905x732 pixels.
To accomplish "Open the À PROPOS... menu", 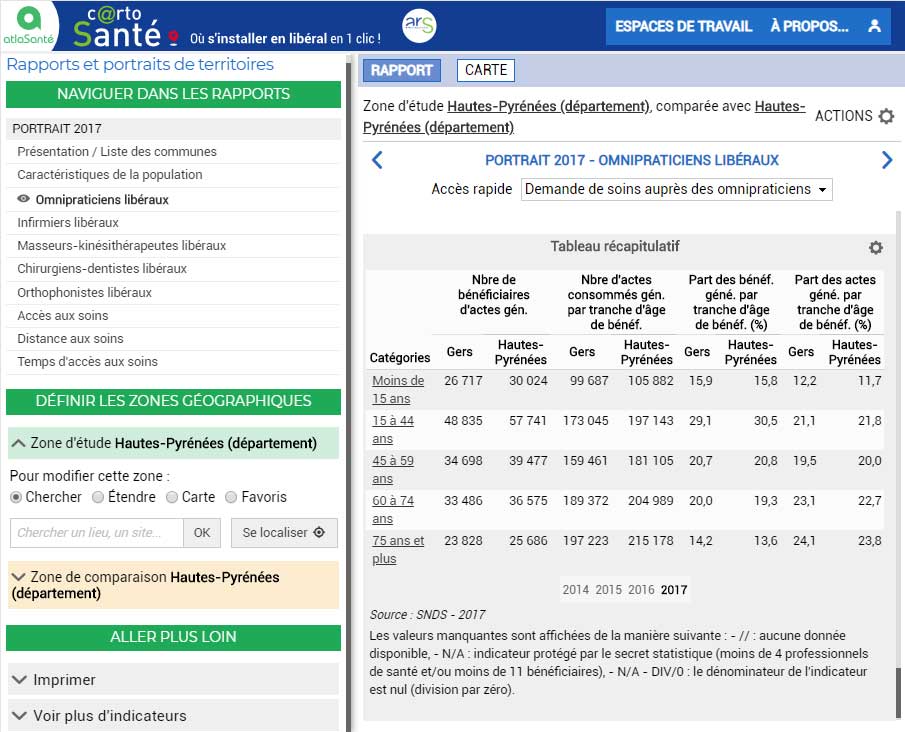I will click(810, 27).
